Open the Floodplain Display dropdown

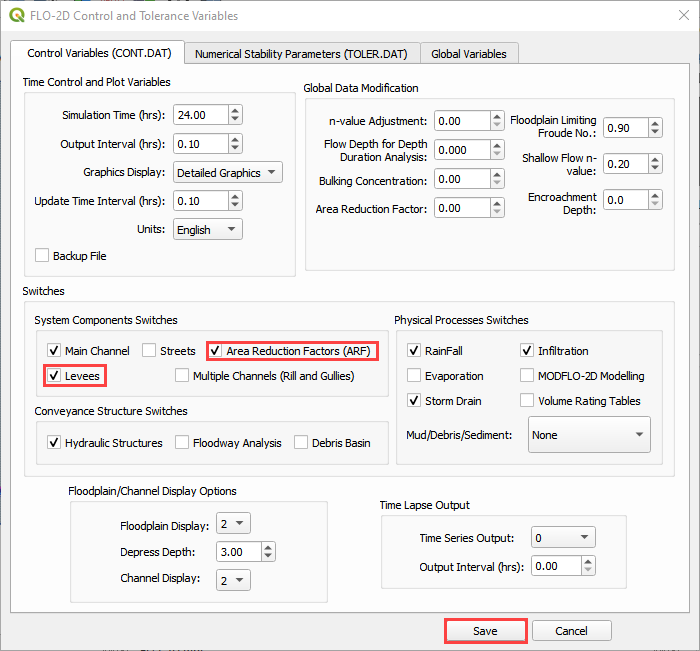tap(234, 525)
